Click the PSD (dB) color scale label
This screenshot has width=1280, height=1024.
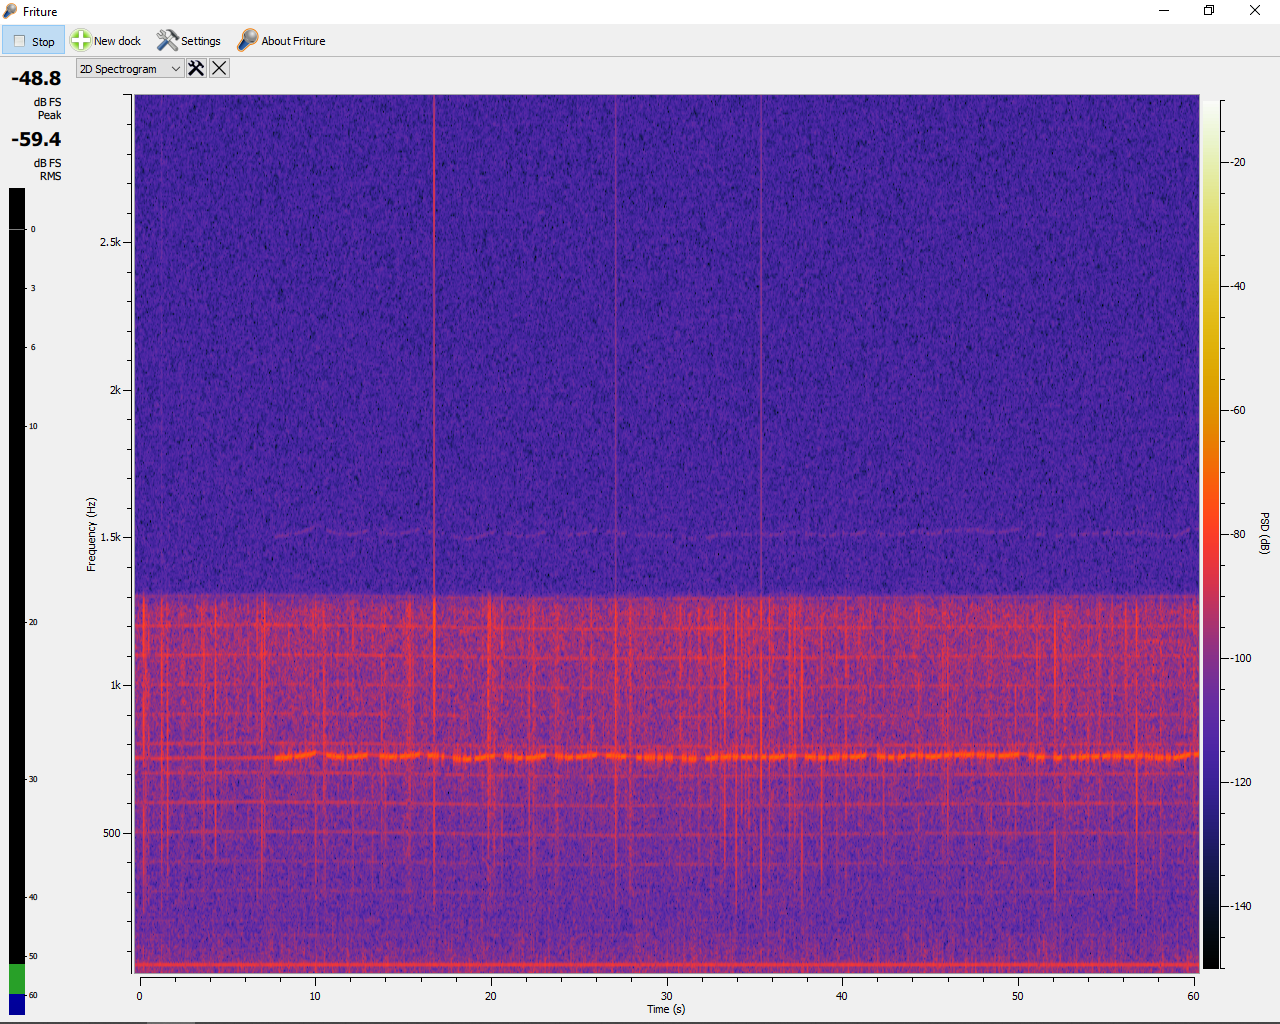pyautogui.click(x=1264, y=534)
